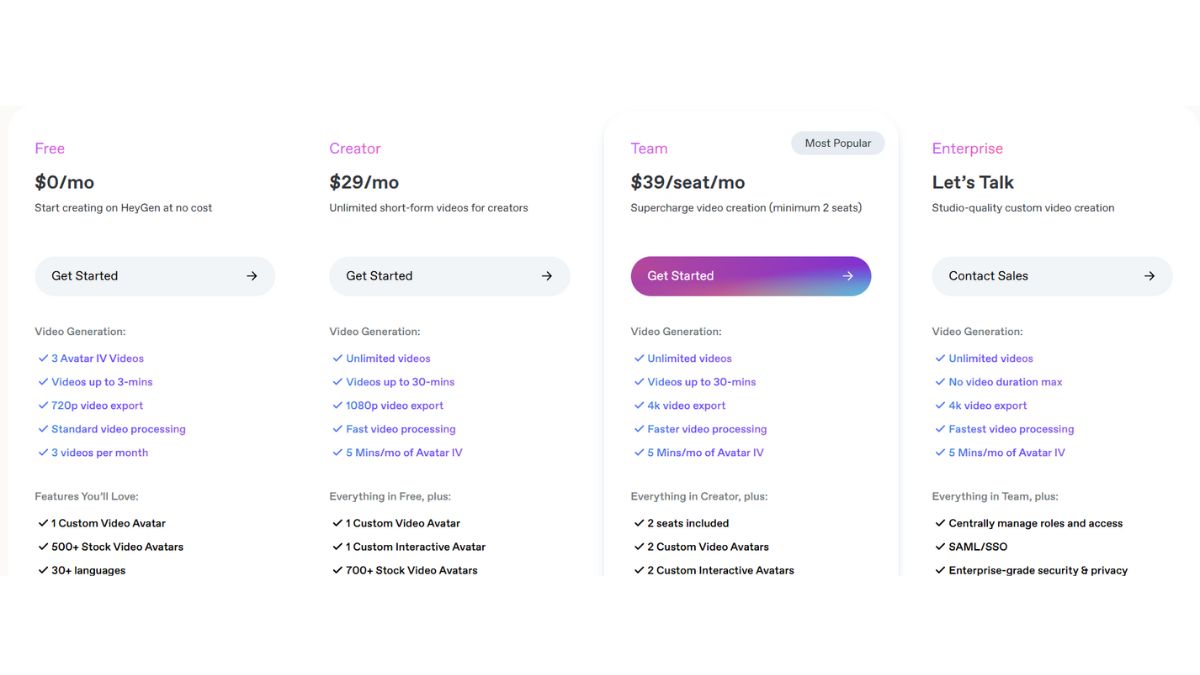Click 700+ Stock Video Avatars item
This screenshot has height=675, width=1200.
pos(411,570)
